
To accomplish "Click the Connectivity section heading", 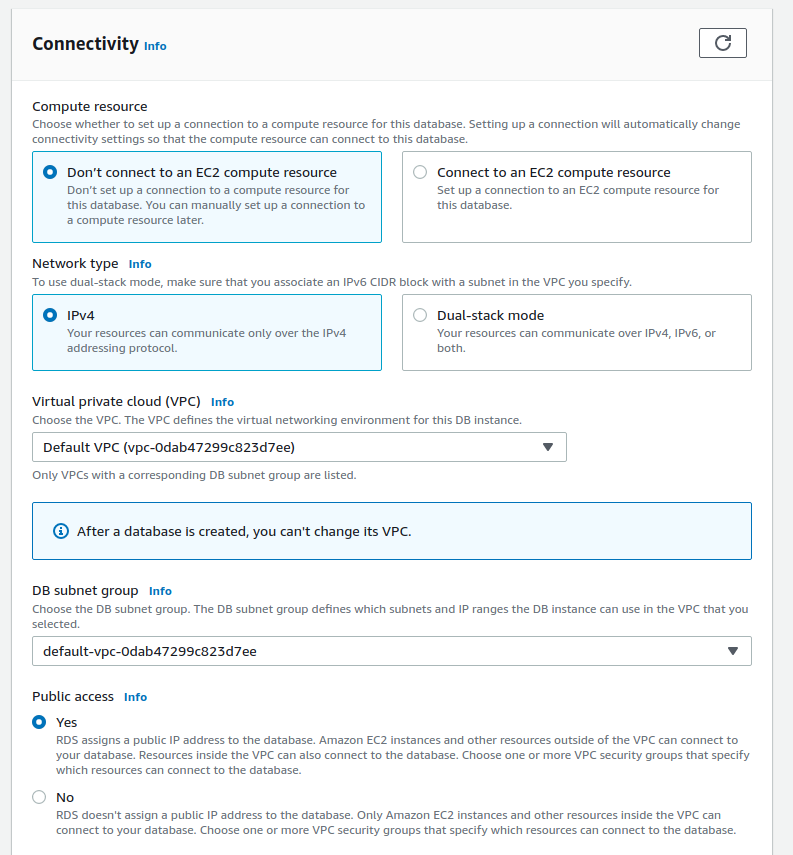I will point(83,44).
